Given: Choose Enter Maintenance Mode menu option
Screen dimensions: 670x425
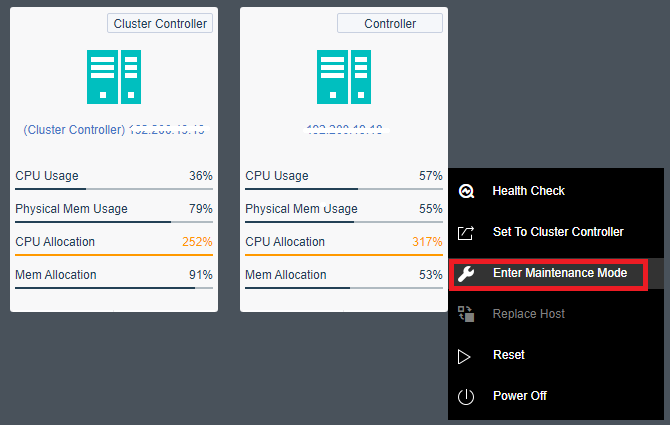Looking at the screenshot, I should pyautogui.click(x=559, y=273).
